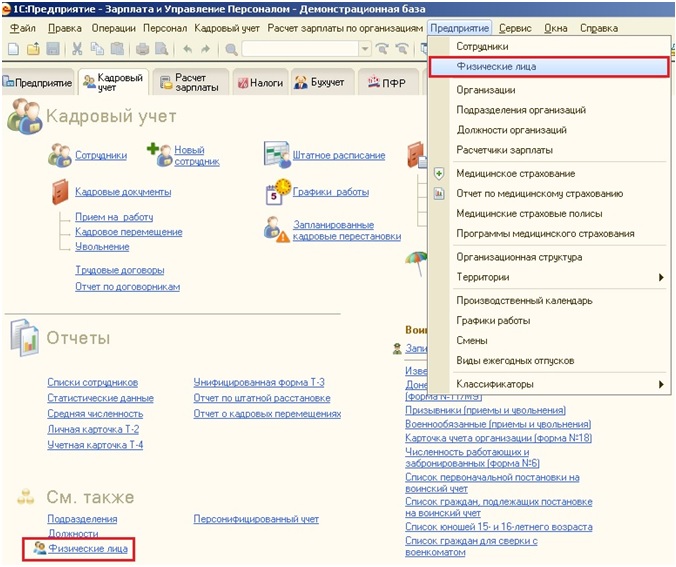Open the Сервис menu
Screen dimensions: 676x567
[515, 28]
